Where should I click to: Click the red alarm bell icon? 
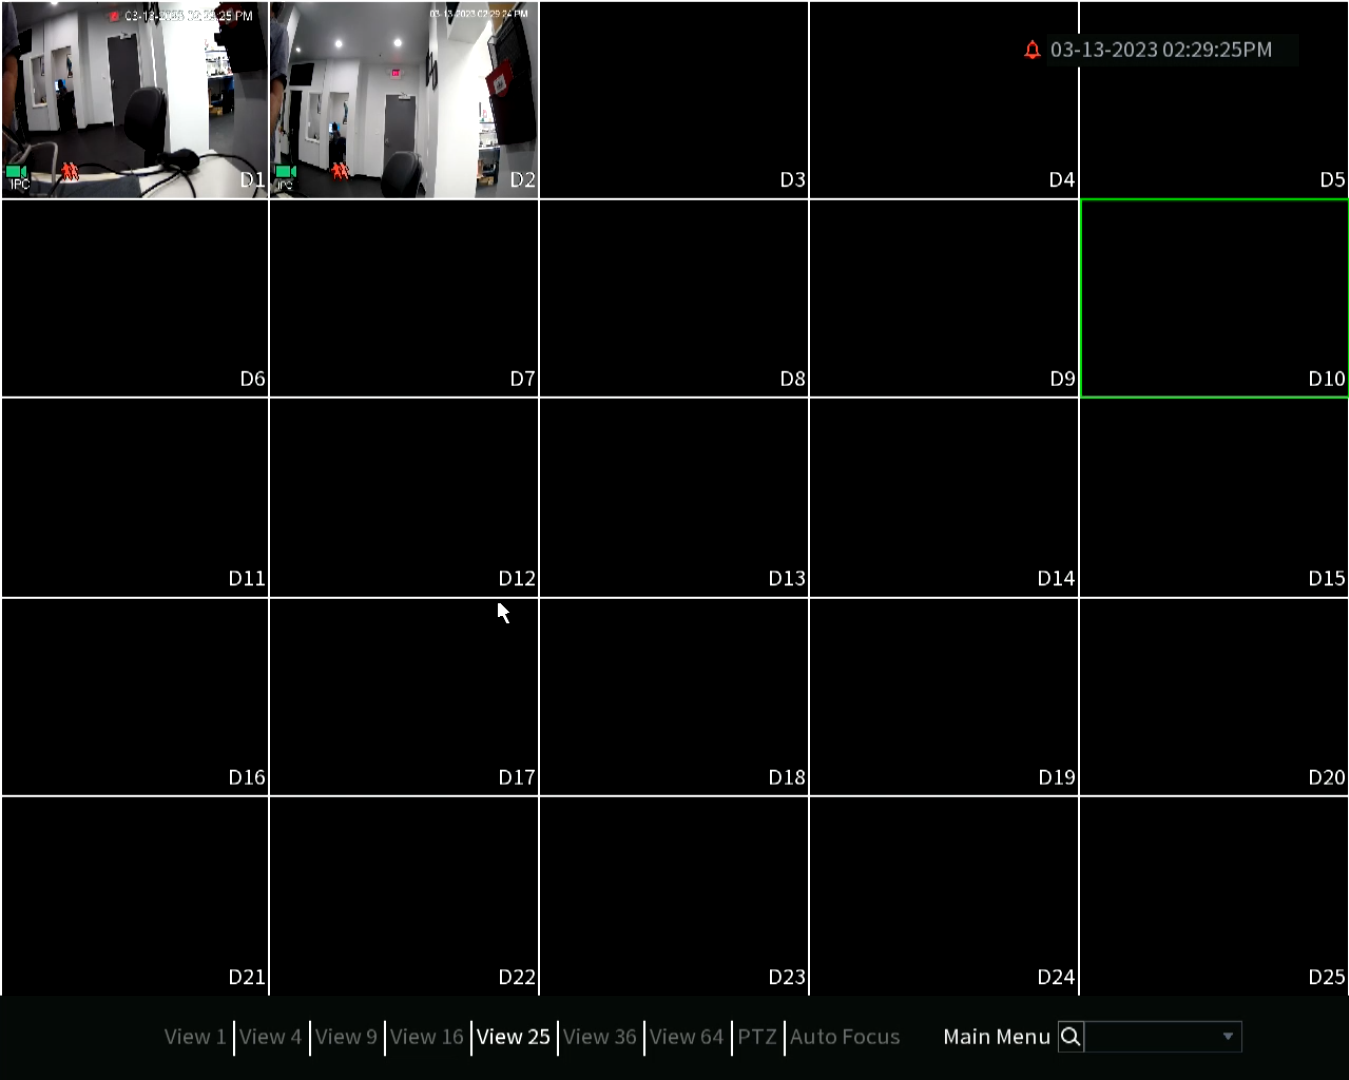pyautogui.click(x=1032, y=50)
